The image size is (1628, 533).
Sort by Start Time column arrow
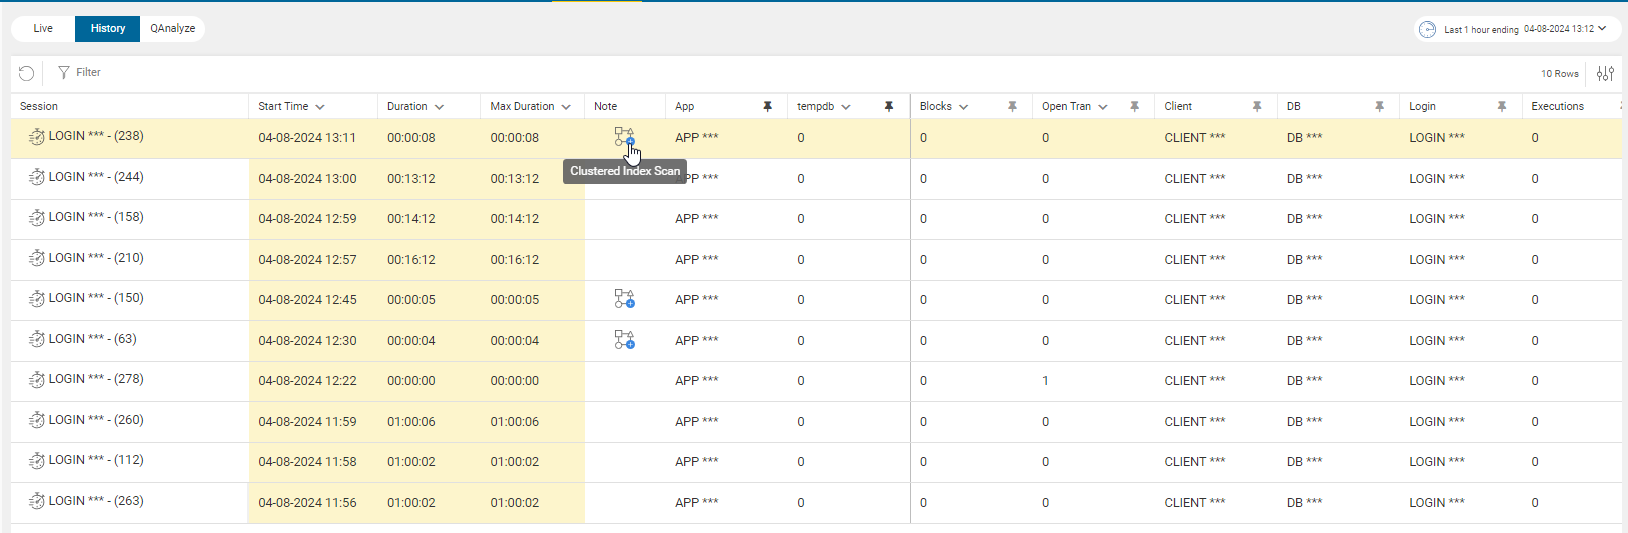coord(320,107)
